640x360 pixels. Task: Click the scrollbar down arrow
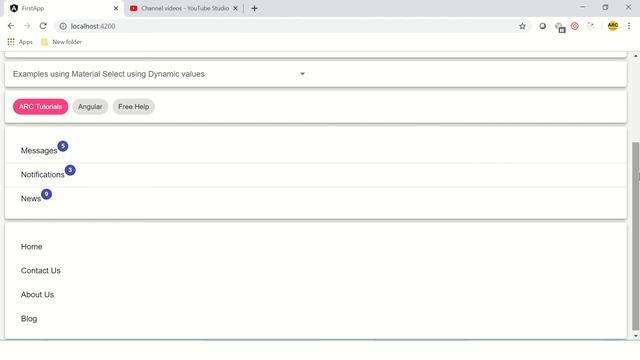(x=636, y=336)
